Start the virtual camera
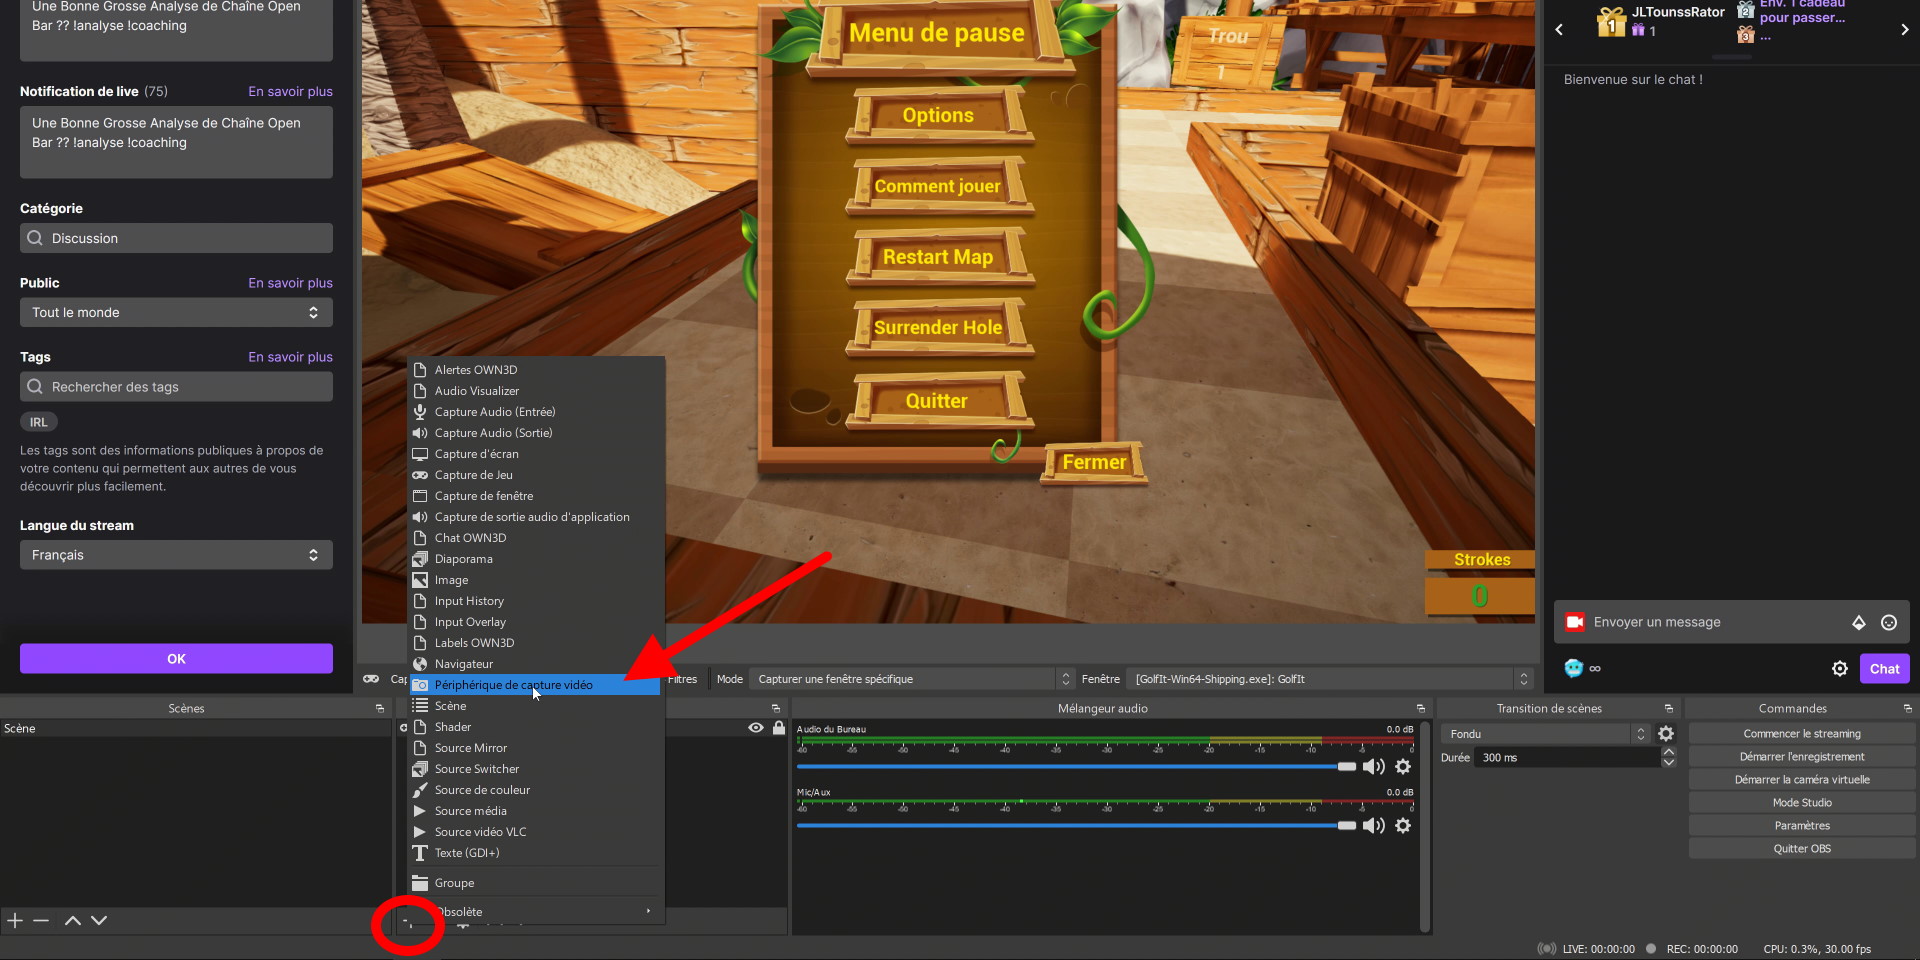Screen dimensions: 1920x960 point(1802,779)
